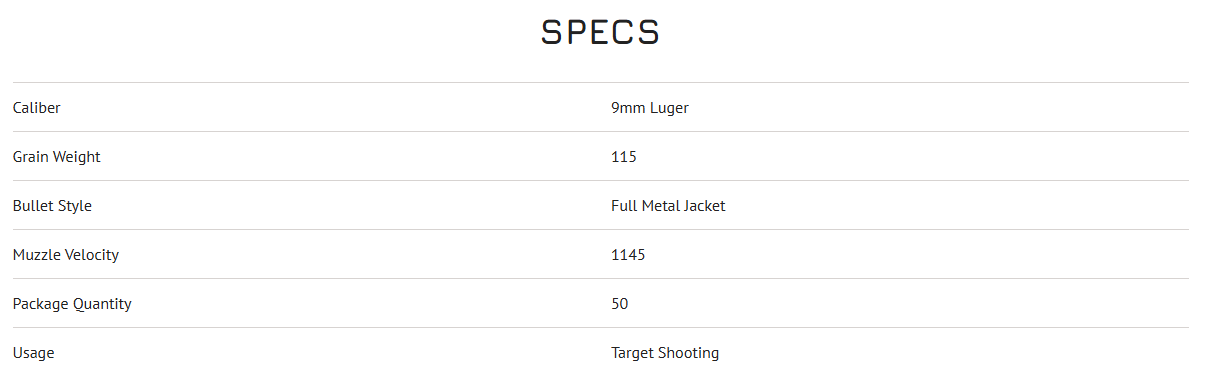
Task: Click the word Shooting in usage row
Action: pos(690,353)
